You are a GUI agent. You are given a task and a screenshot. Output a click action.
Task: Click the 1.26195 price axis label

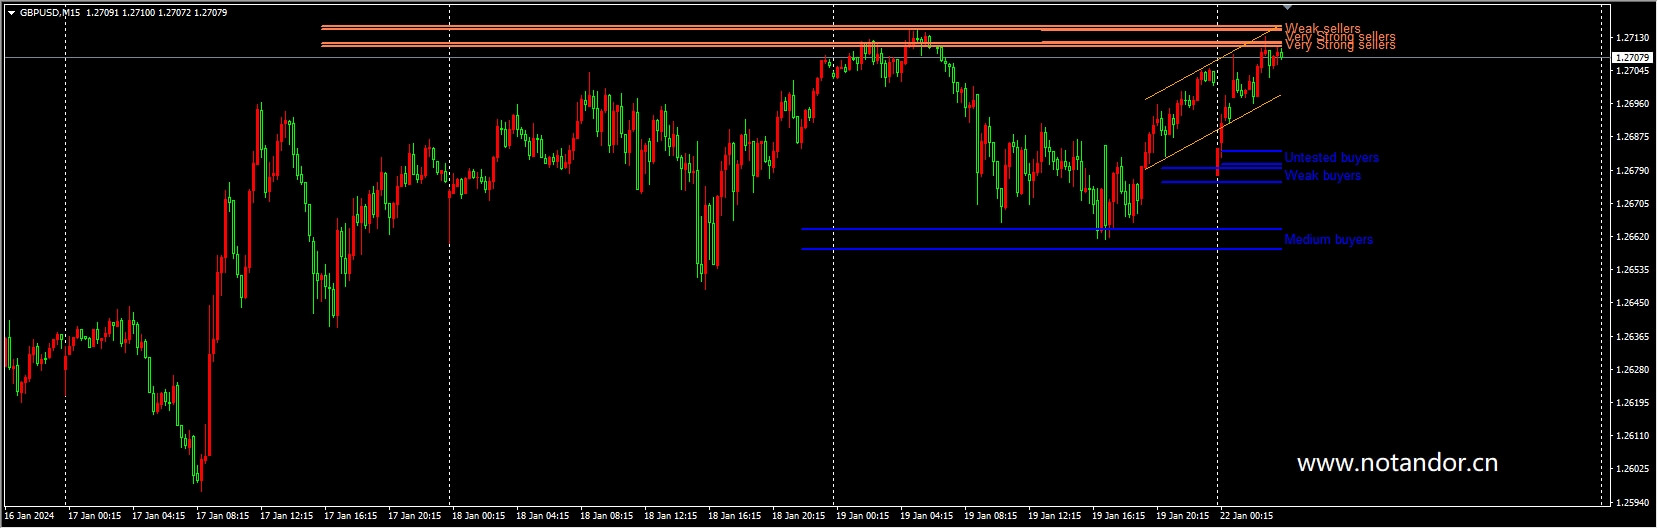pos(1632,403)
